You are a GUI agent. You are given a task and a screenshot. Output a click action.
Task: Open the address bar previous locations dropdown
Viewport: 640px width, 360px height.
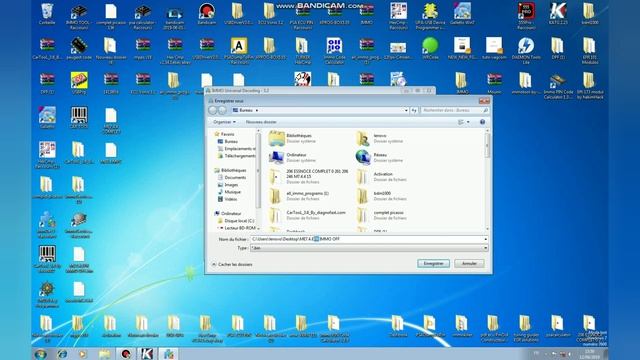pos(406,110)
